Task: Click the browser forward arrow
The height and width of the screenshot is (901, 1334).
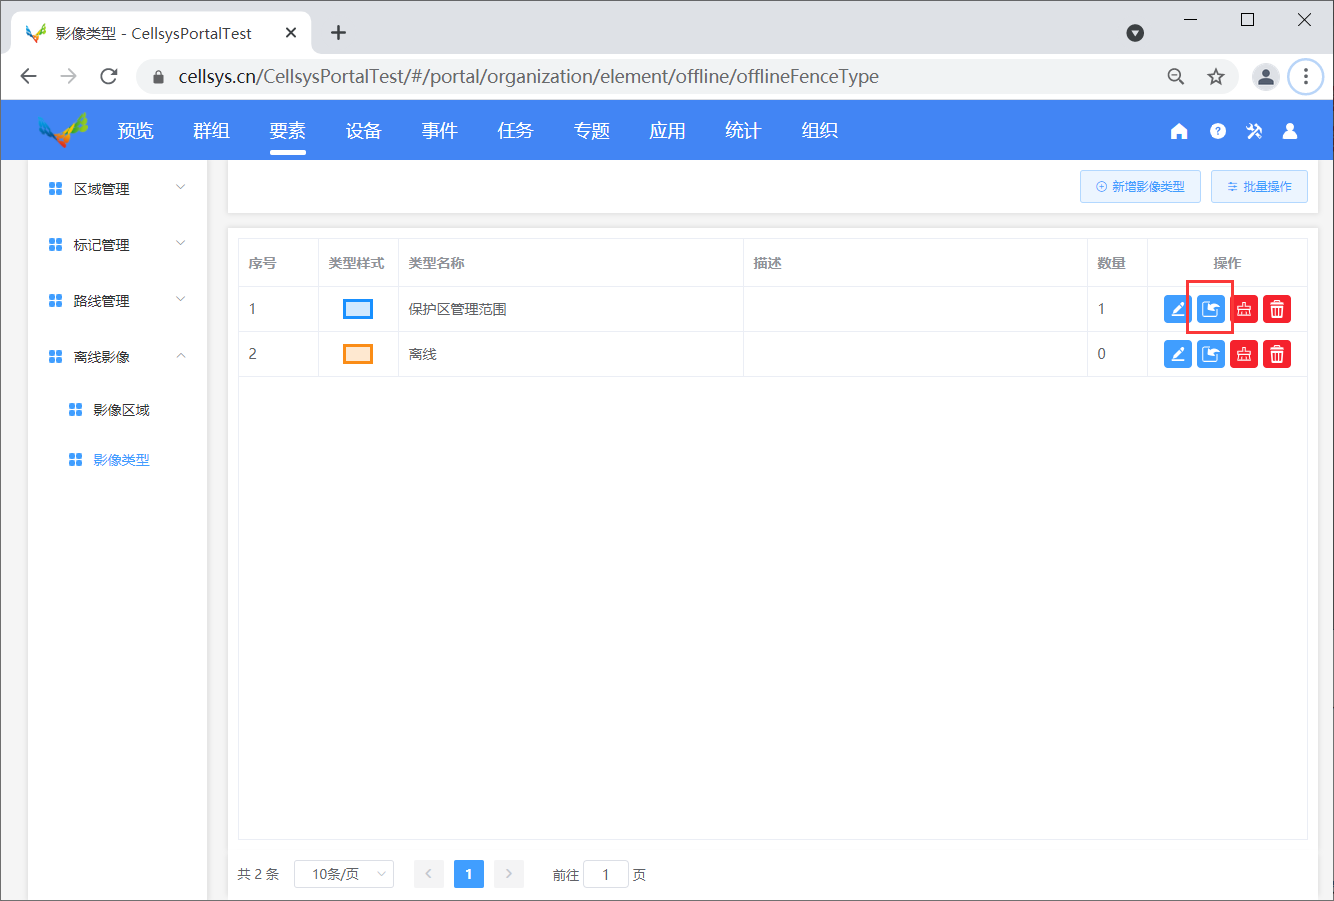Action: (x=68, y=76)
